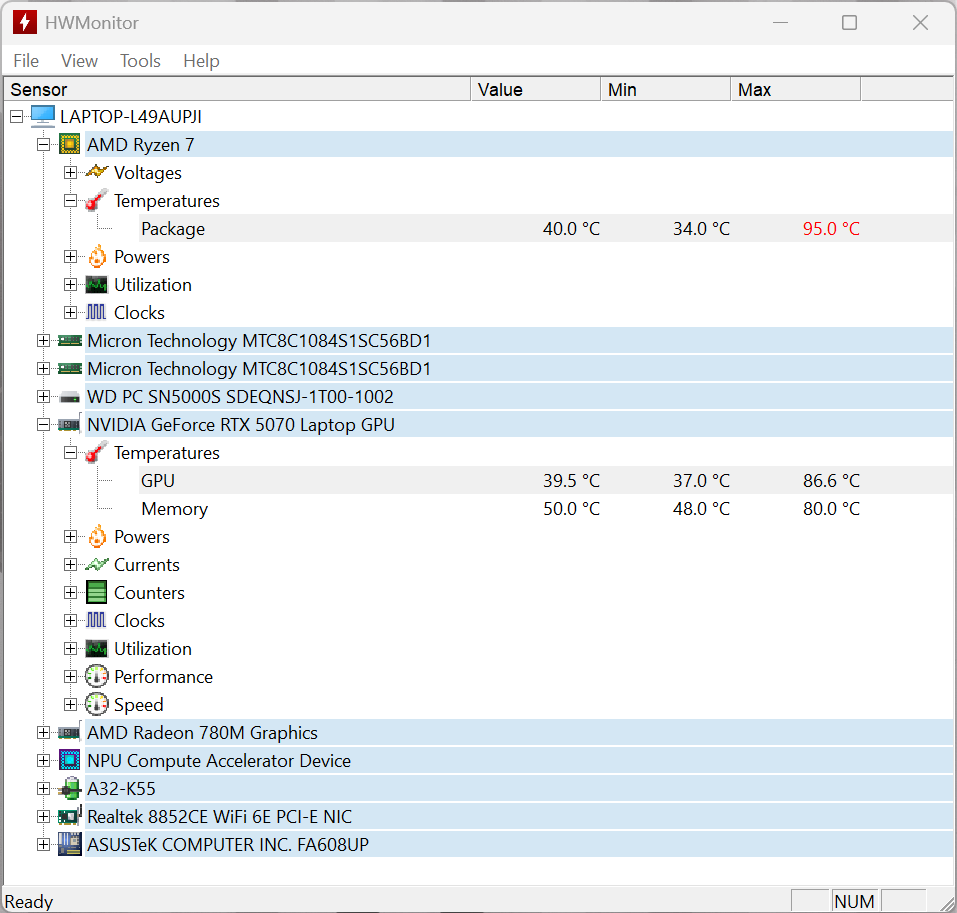Collapse the AMD Ryzen 7 tree node

(43, 145)
